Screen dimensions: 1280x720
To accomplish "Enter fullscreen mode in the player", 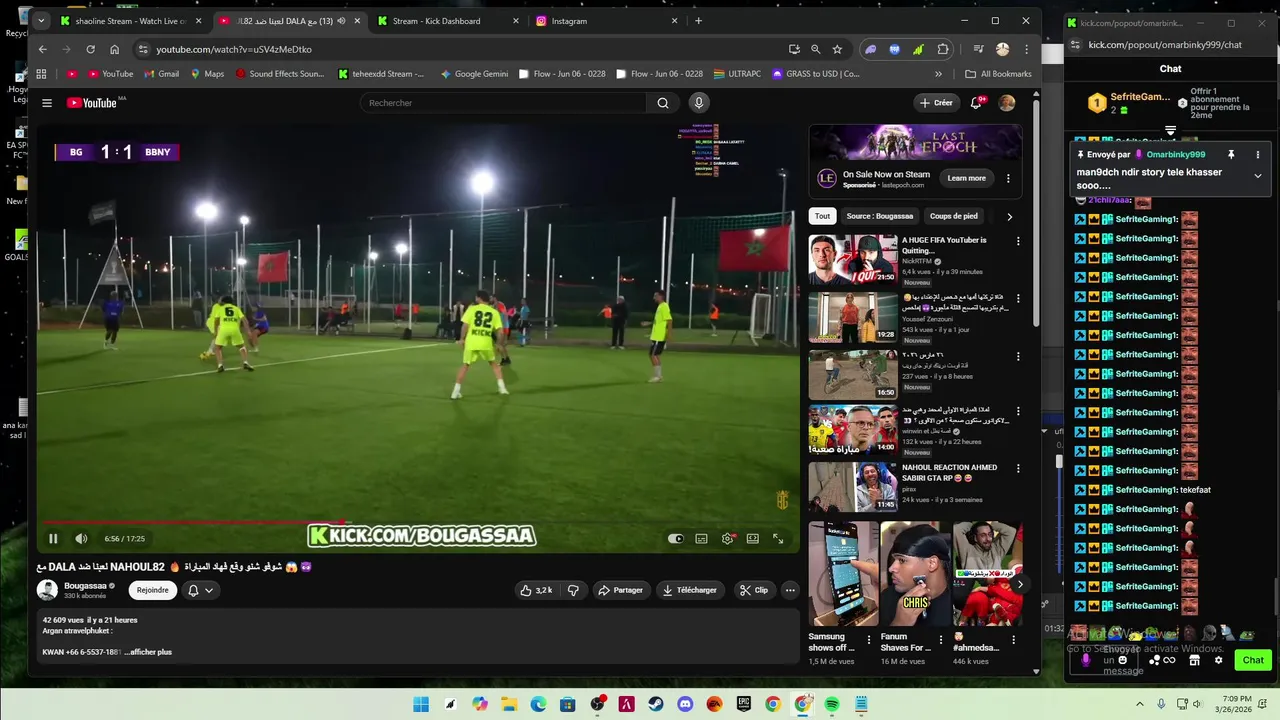I will [778, 538].
